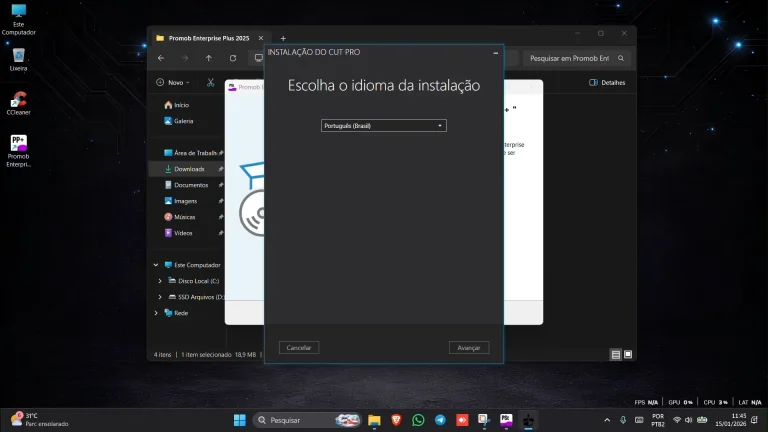Open the Wi-Fi network tray icon
Image resolution: width=768 pixels, height=432 pixels.
pyautogui.click(x=677, y=420)
